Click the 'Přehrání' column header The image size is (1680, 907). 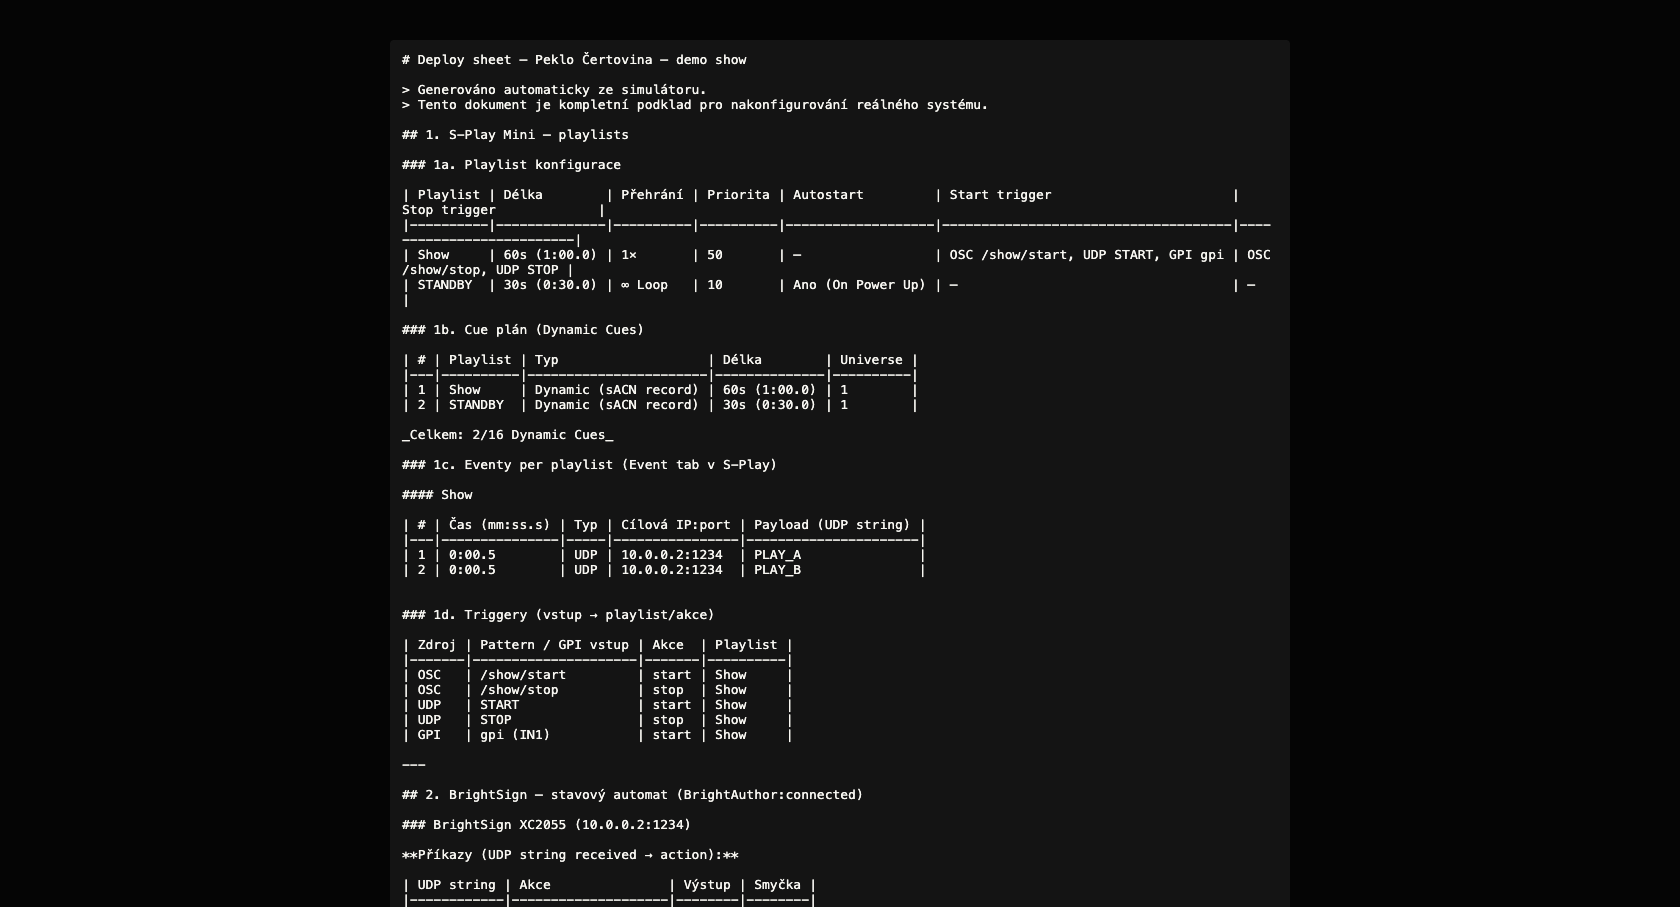652,195
